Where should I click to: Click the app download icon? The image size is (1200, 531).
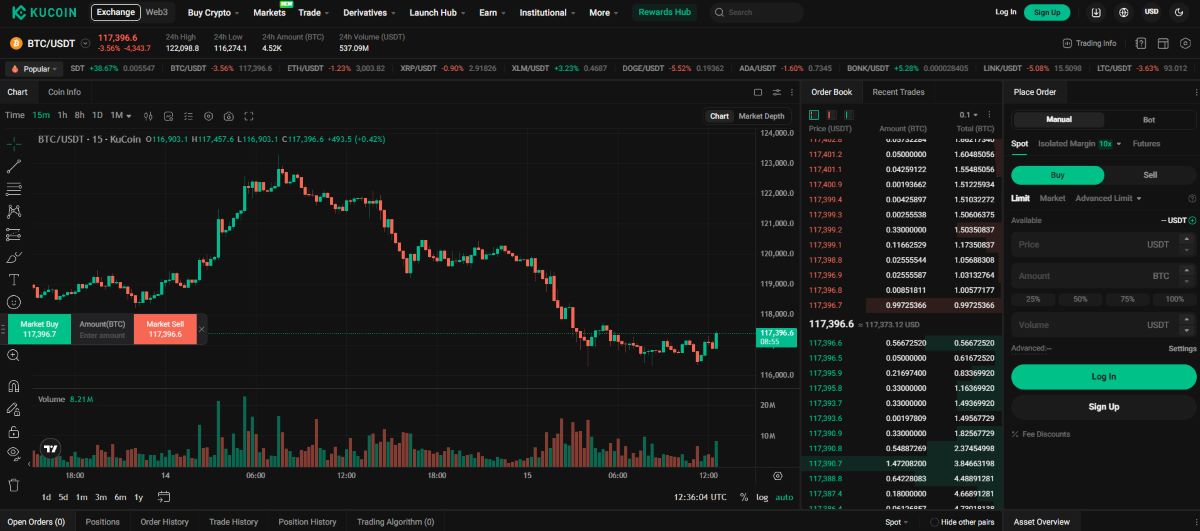click(1097, 12)
